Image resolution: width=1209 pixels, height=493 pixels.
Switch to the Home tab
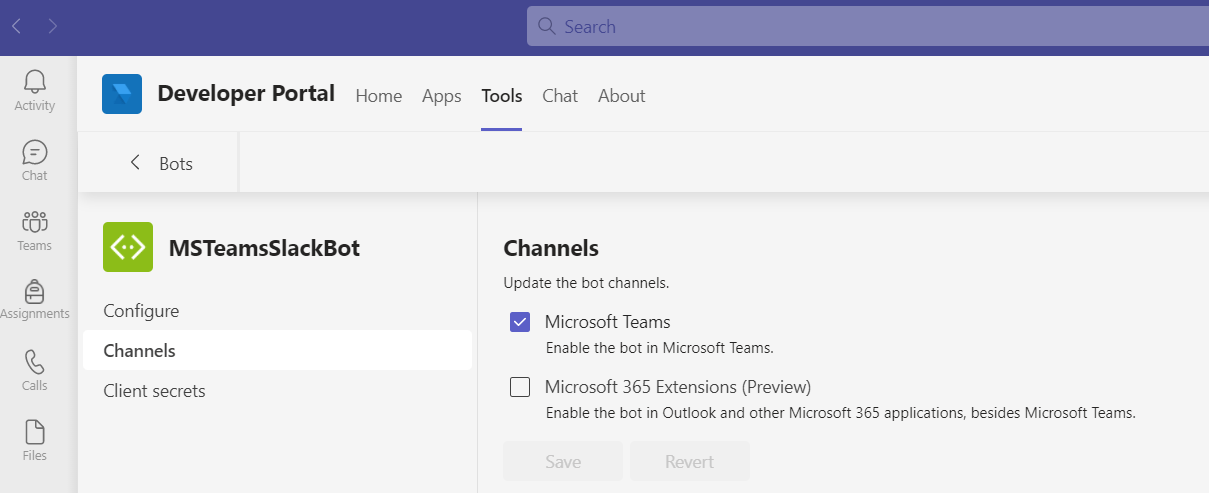point(379,96)
